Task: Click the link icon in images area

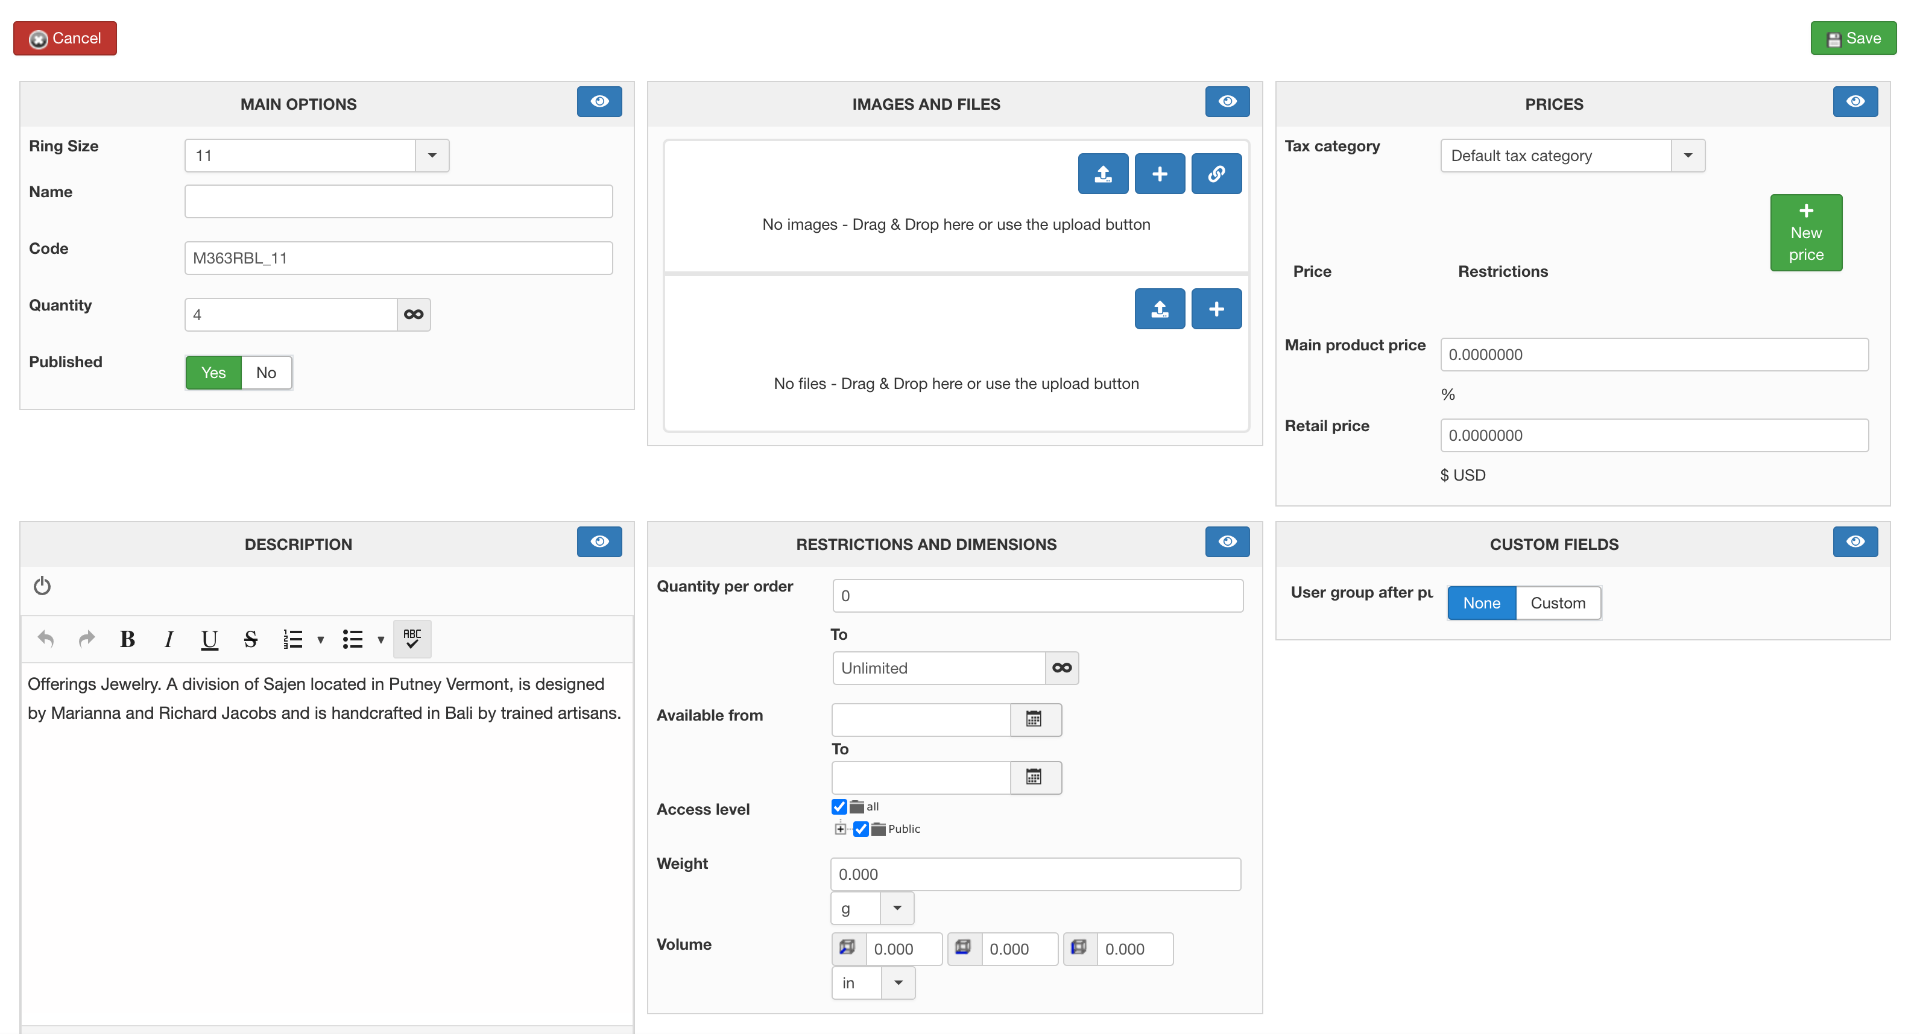Action: click(1216, 174)
